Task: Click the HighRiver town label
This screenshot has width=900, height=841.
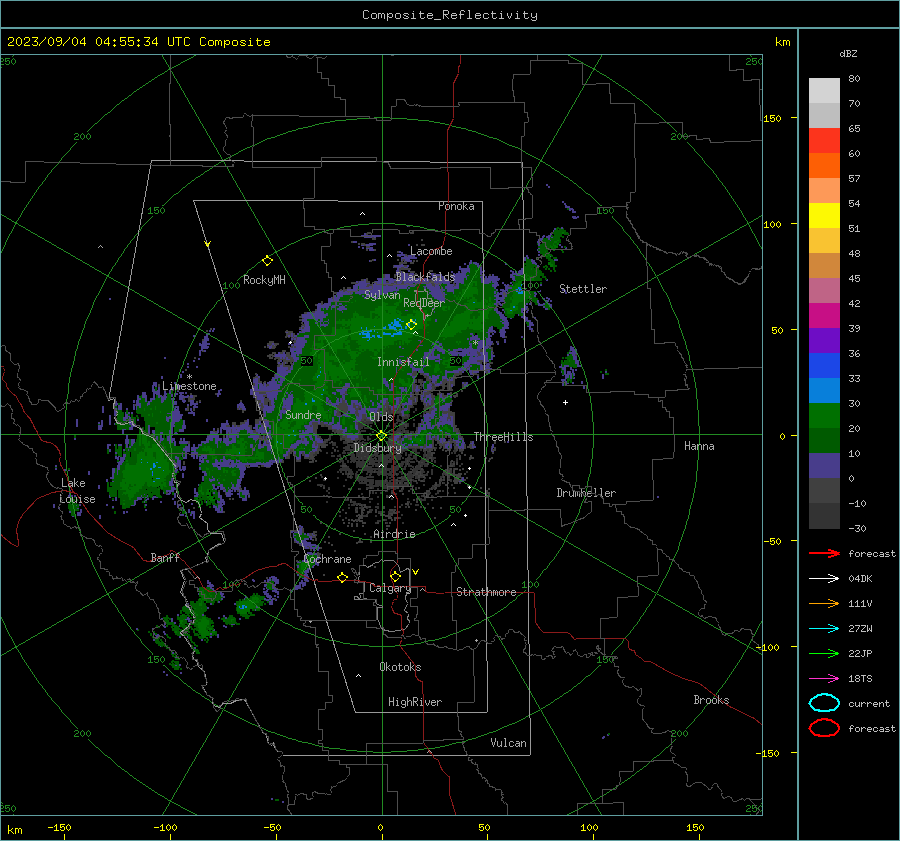Action: click(415, 702)
